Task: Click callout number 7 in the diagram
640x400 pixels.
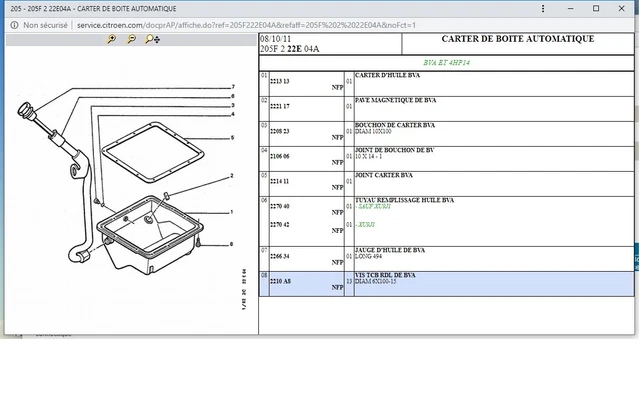Action: (x=233, y=87)
